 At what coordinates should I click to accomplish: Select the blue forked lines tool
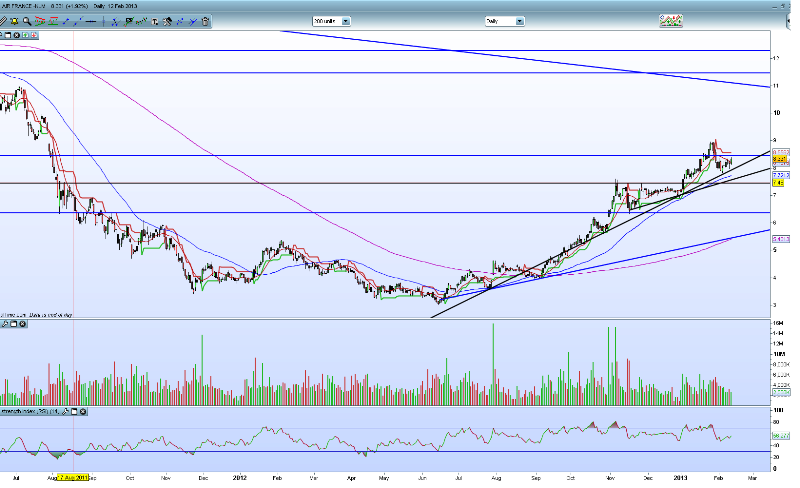coord(193,21)
